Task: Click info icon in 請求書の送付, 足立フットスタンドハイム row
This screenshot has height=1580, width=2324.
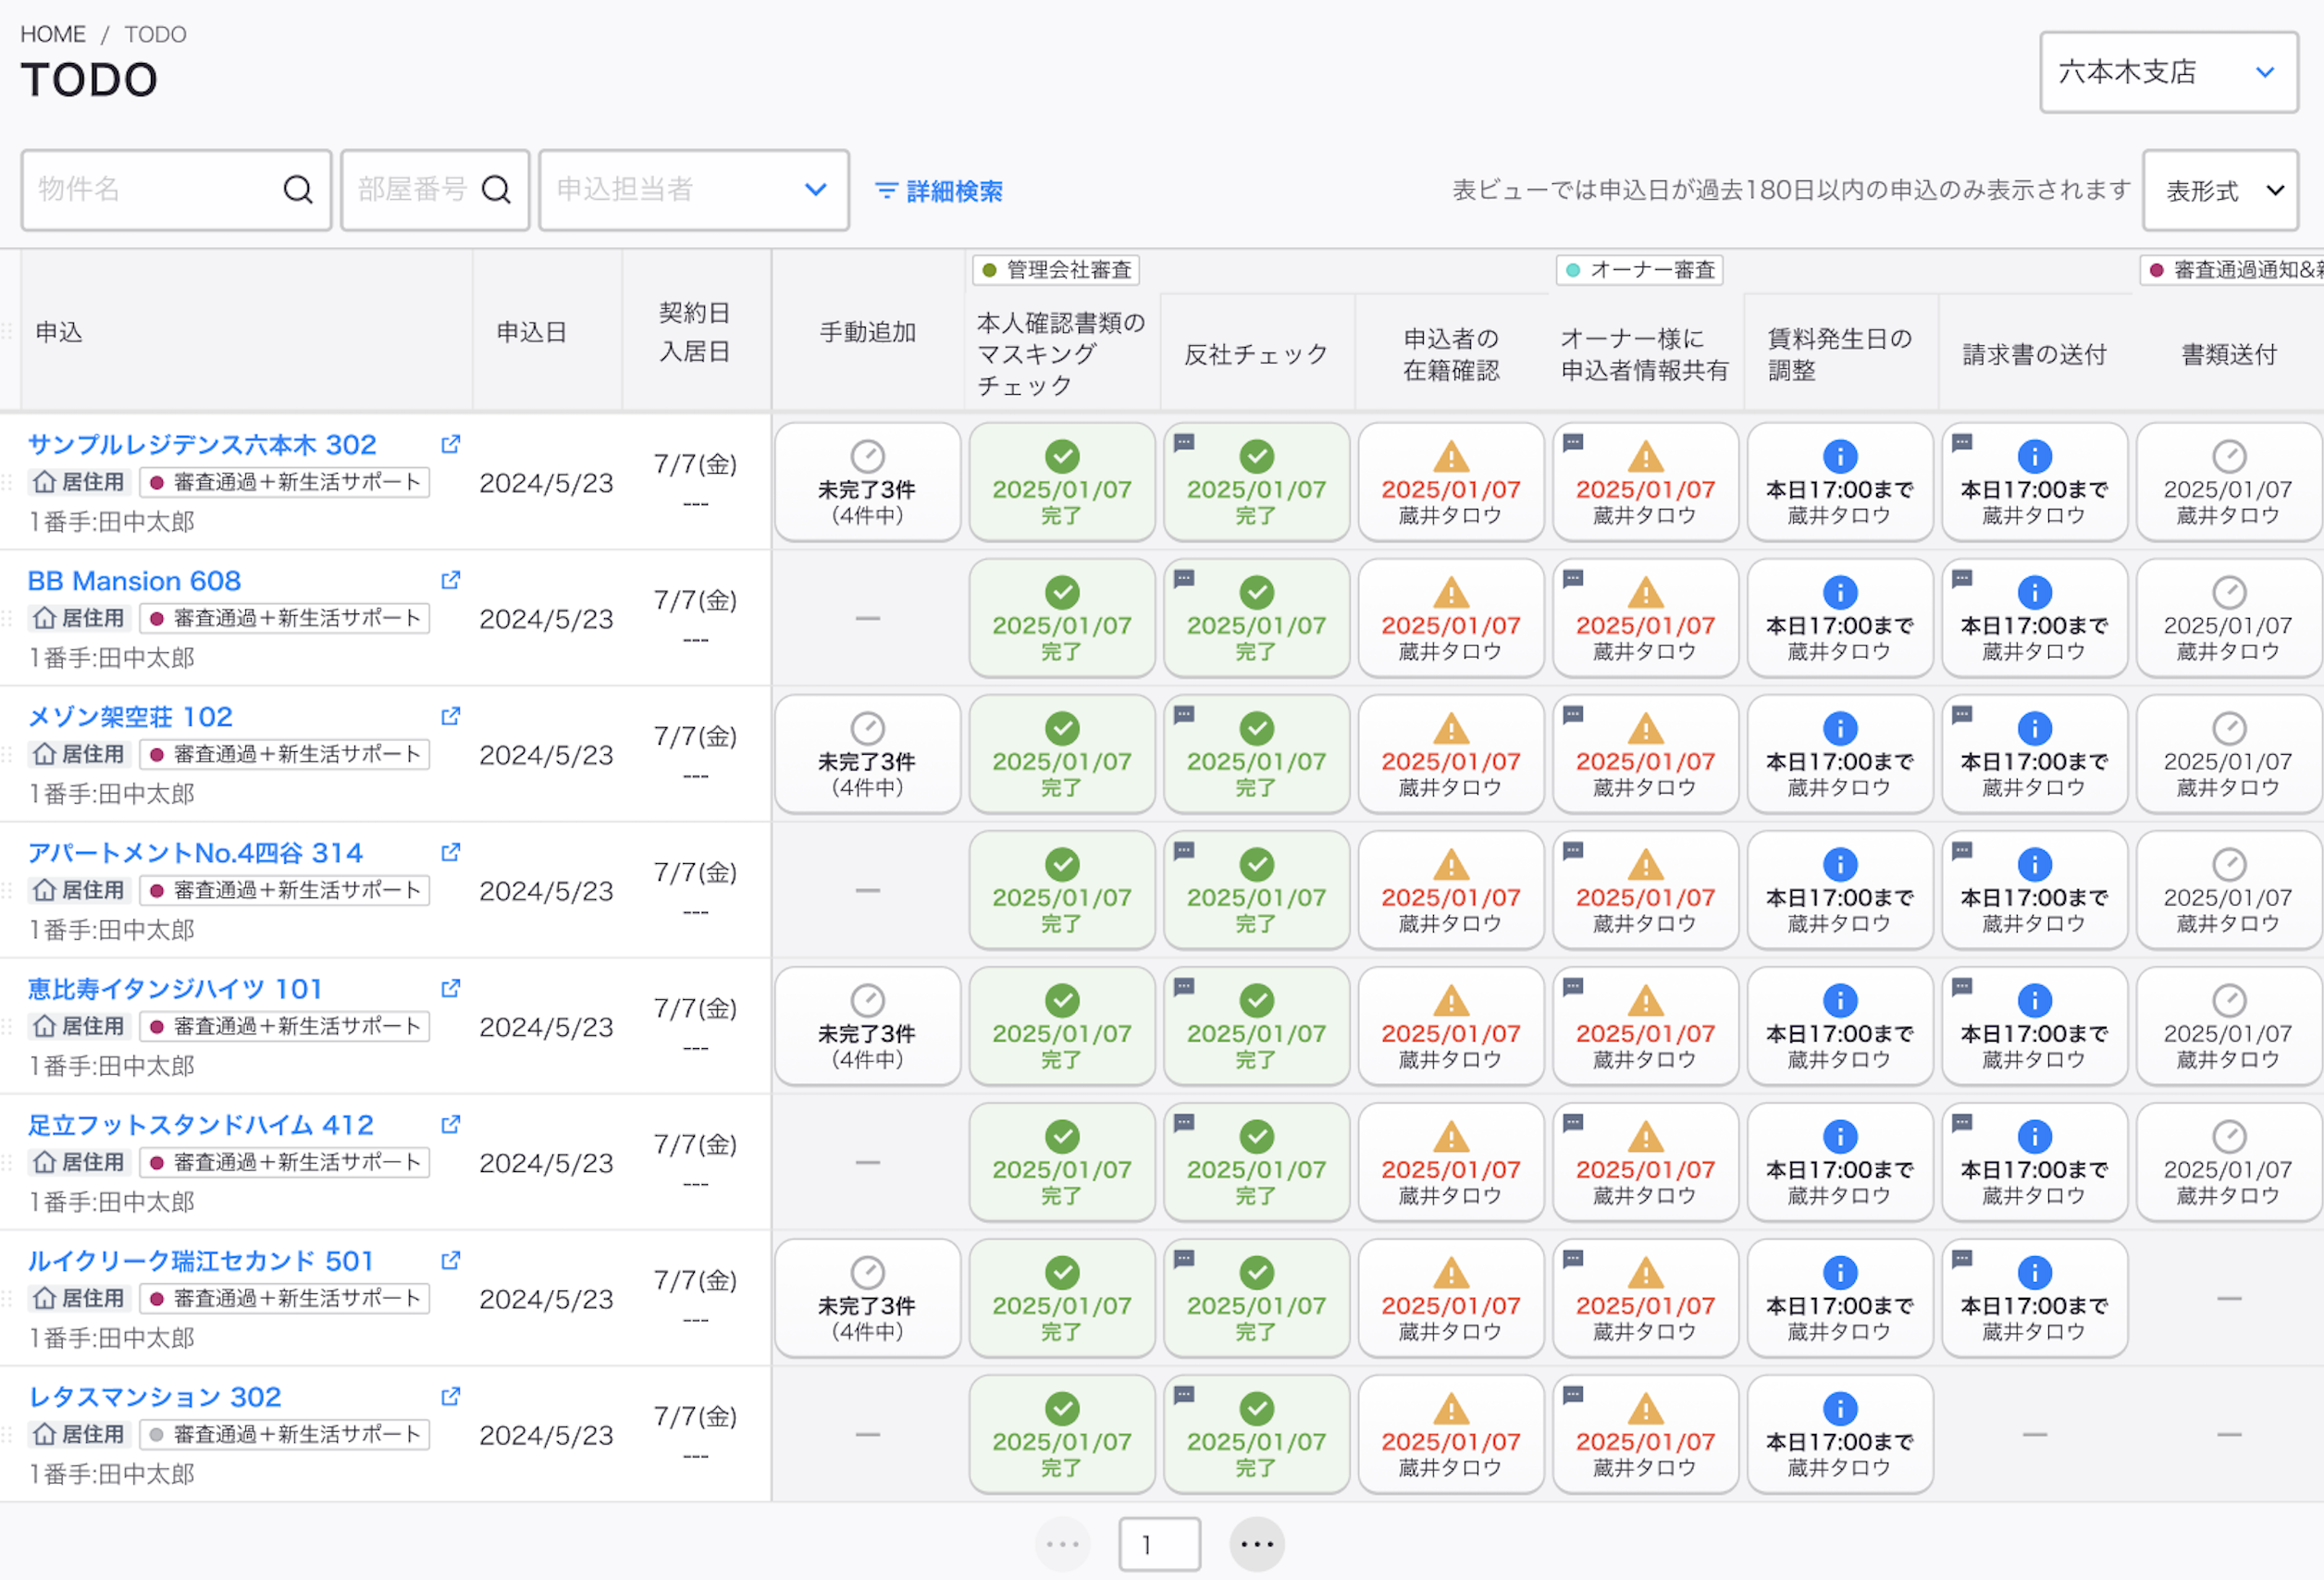Action: coord(2035,1136)
